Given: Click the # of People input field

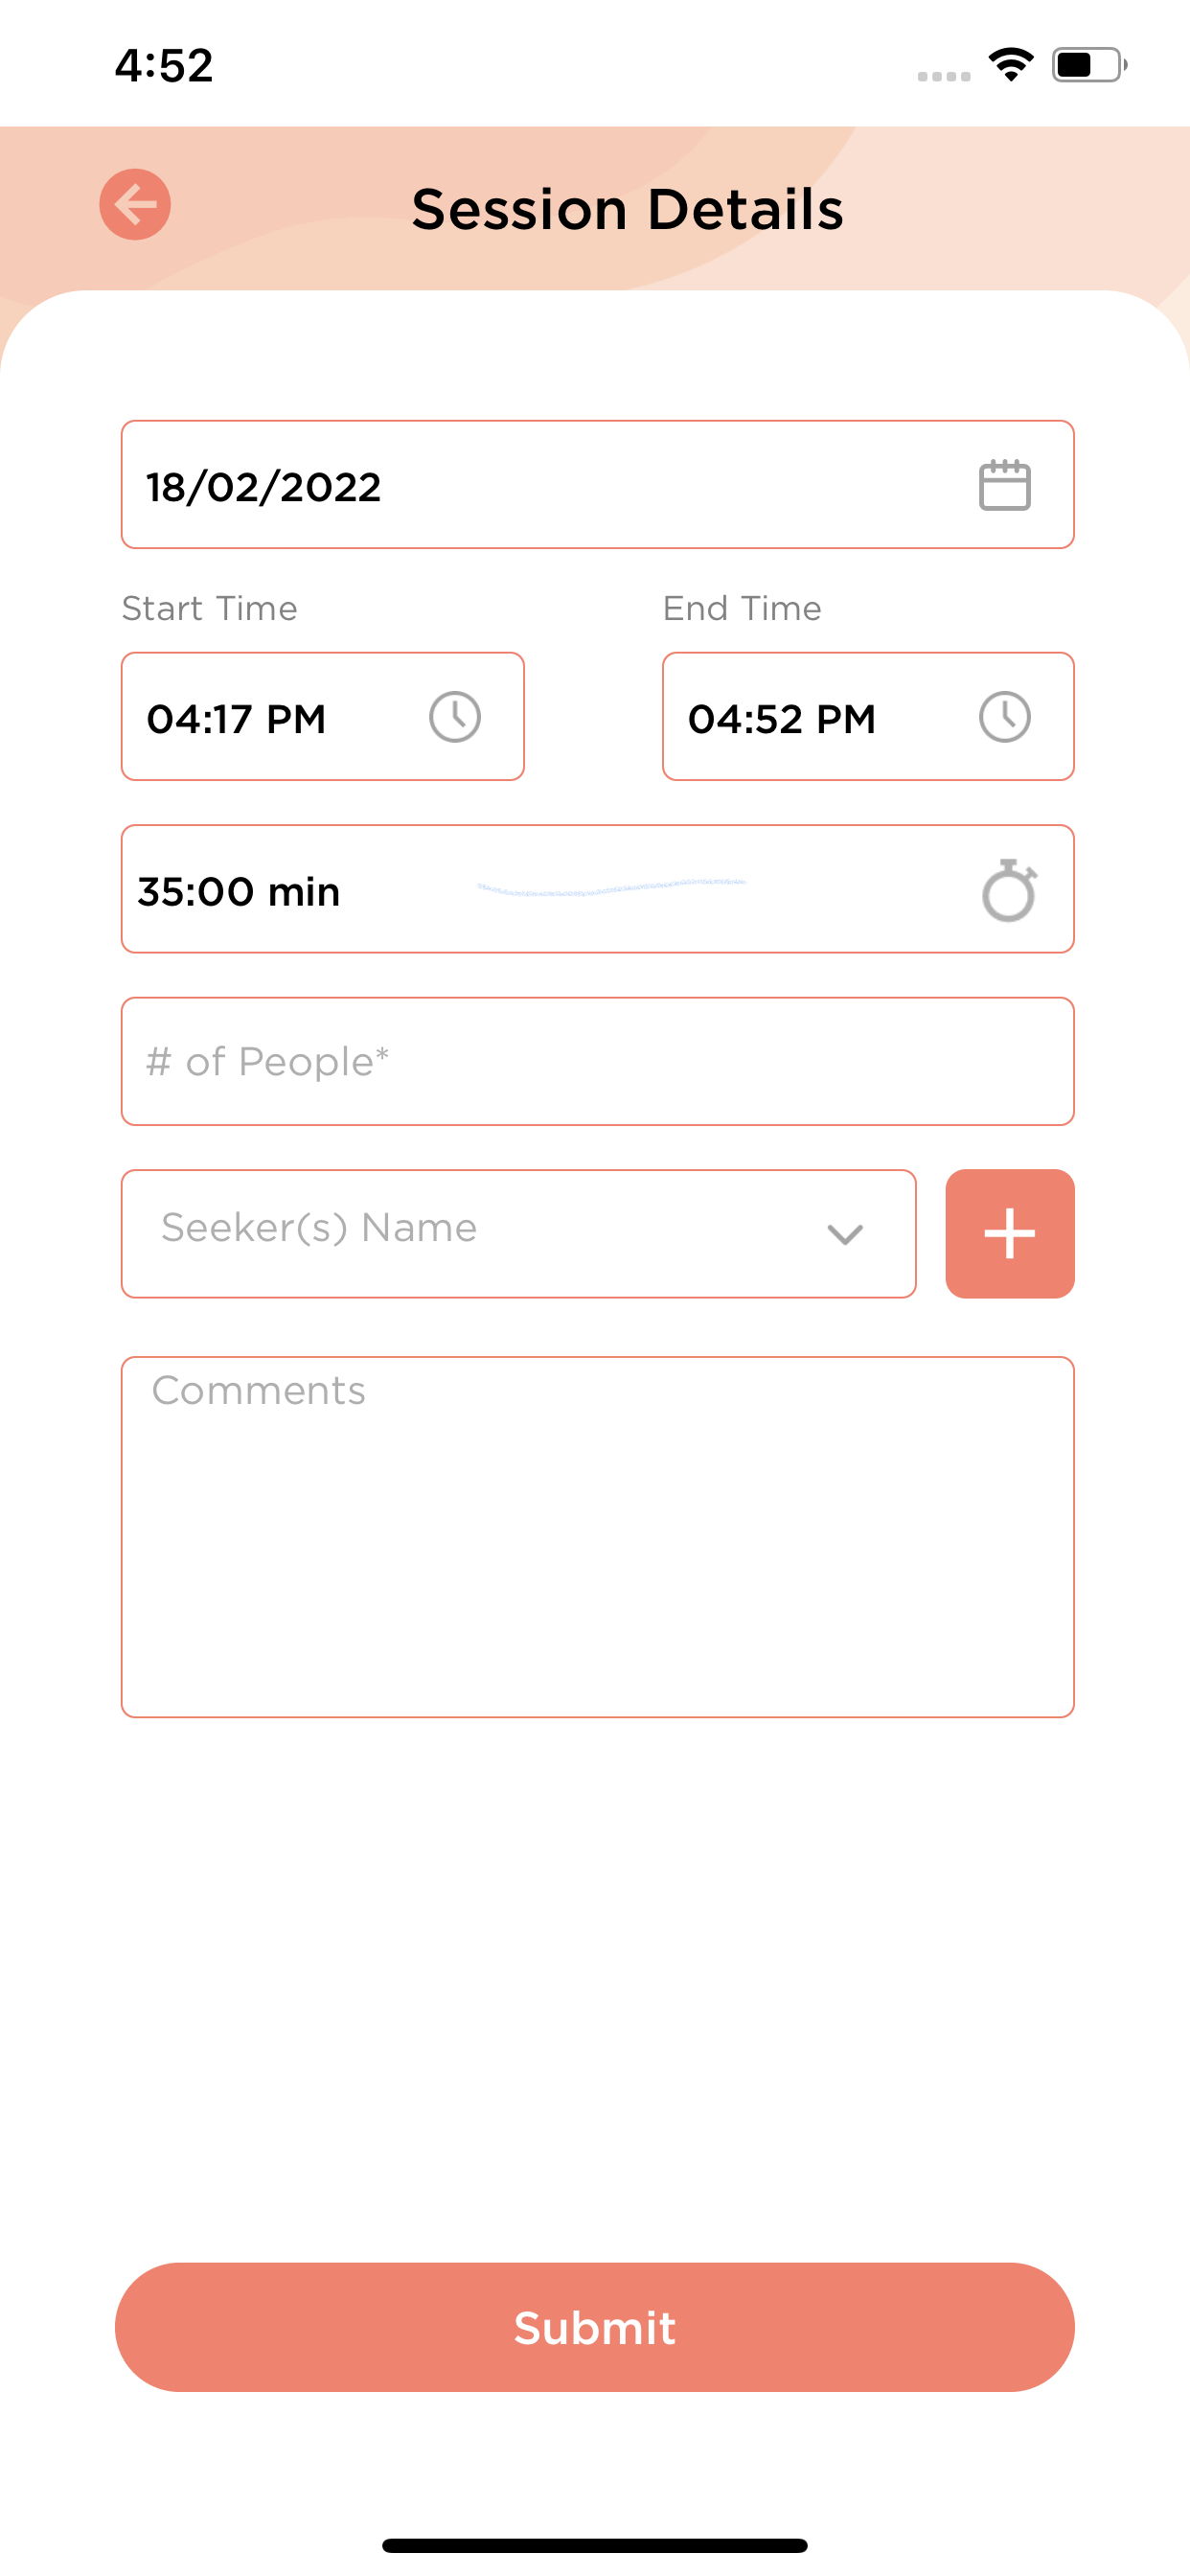Looking at the screenshot, I should tap(597, 1061).
